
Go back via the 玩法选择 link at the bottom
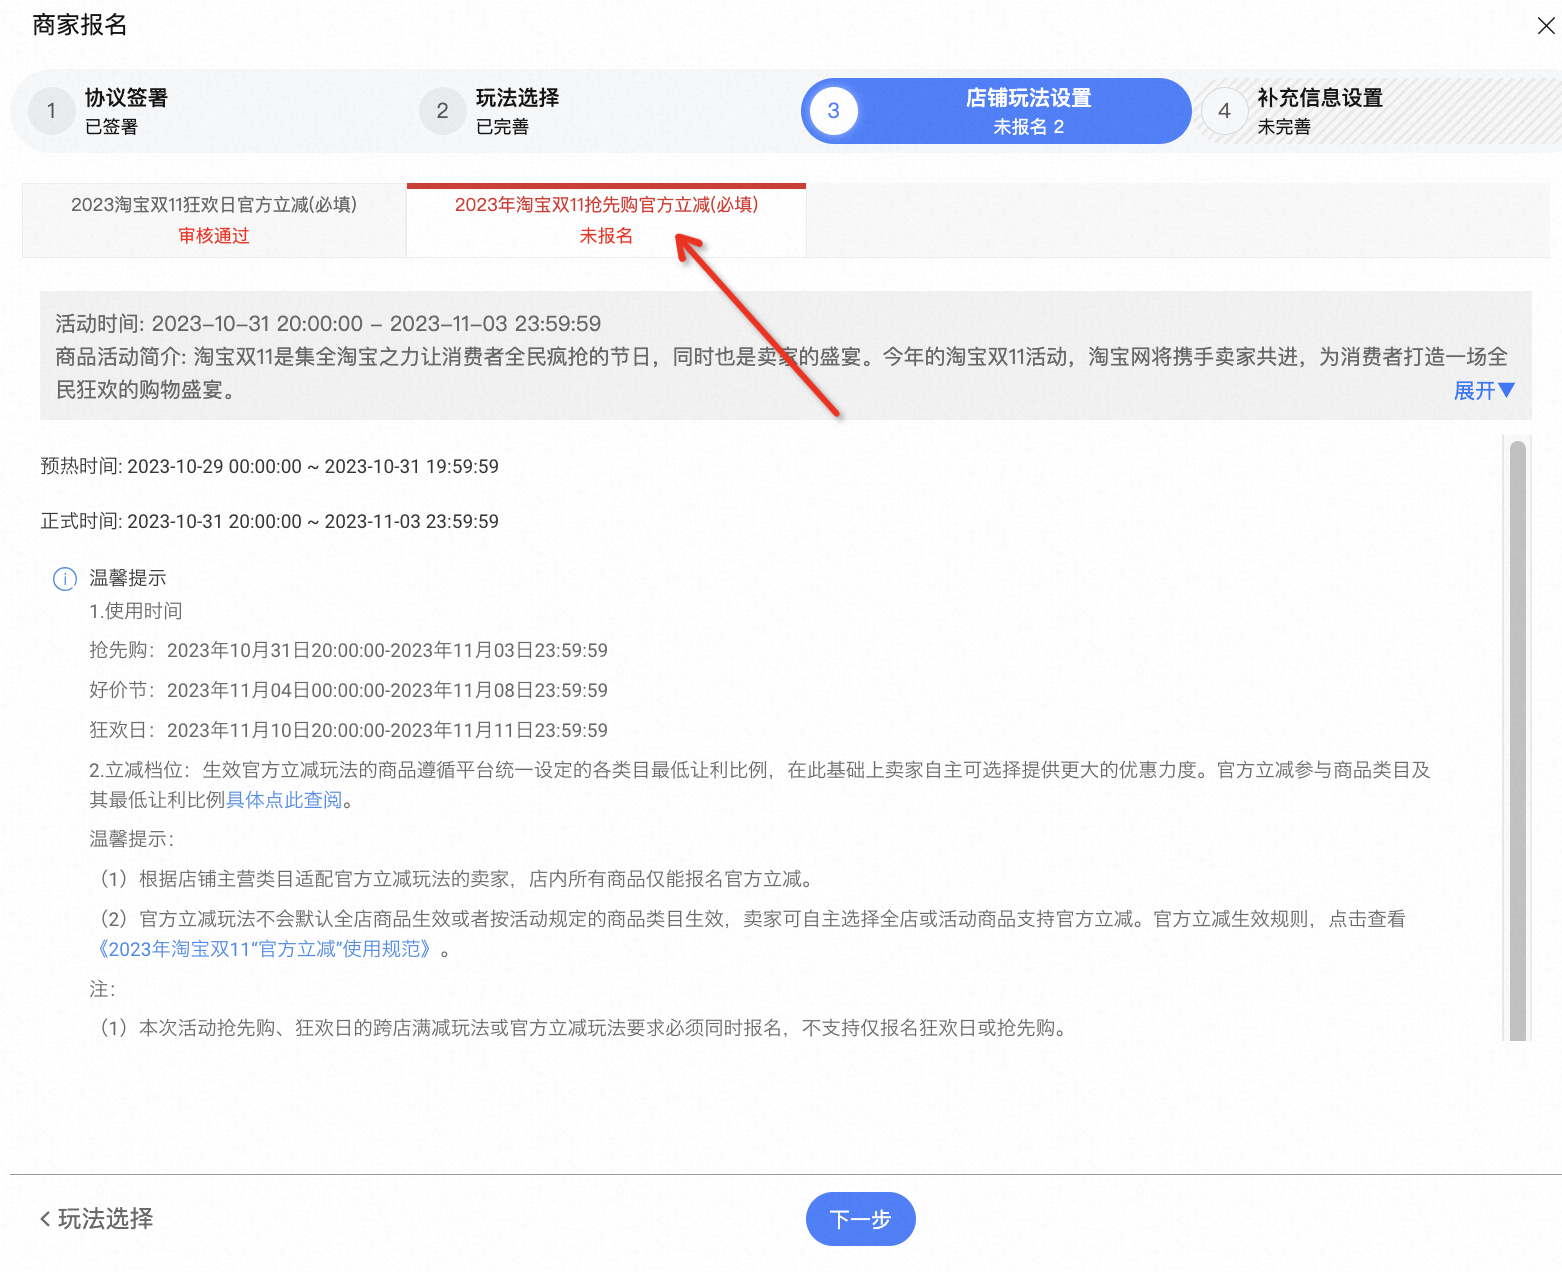point(96,1219)
